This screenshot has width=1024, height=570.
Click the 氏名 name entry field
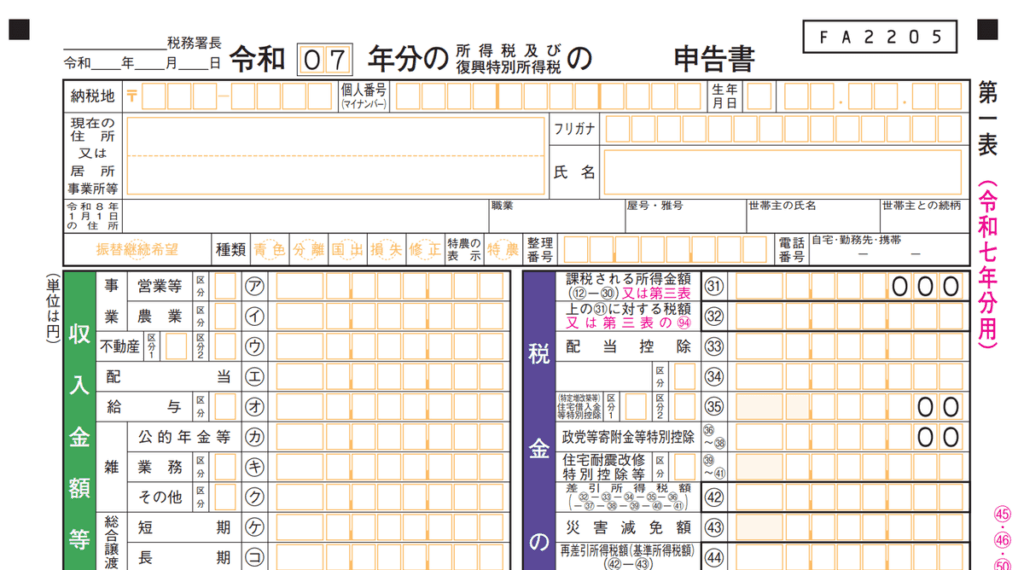[784, 172]
